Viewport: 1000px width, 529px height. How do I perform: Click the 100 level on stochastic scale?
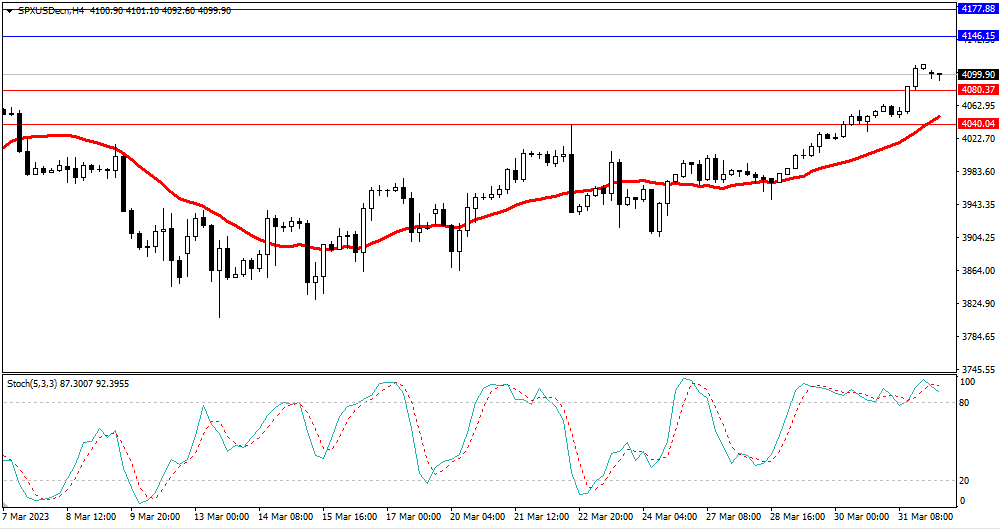(967, 382)
